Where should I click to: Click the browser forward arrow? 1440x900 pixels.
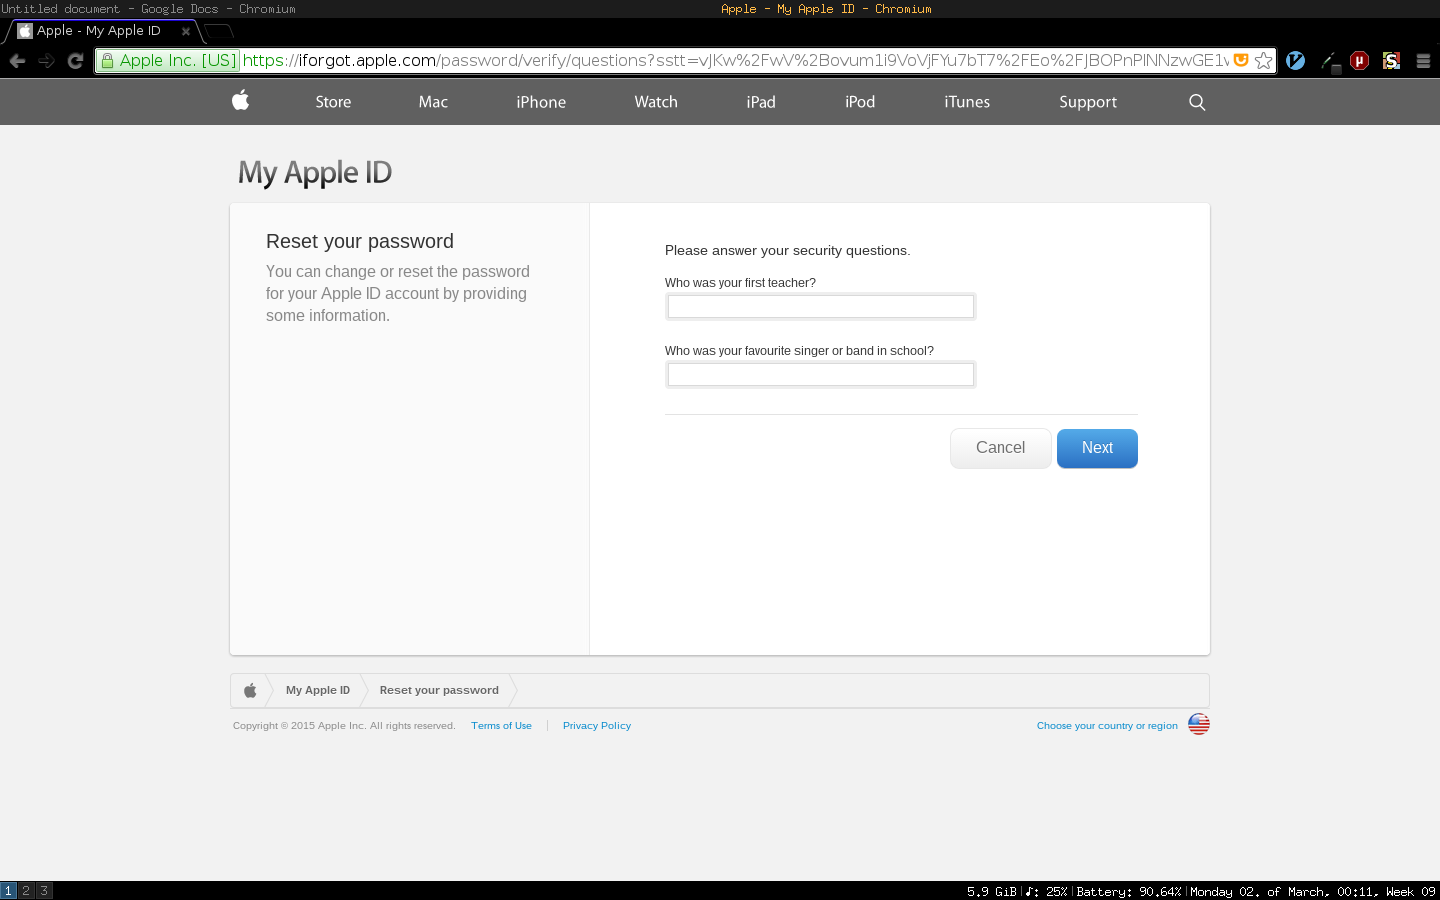pos(46,61)
